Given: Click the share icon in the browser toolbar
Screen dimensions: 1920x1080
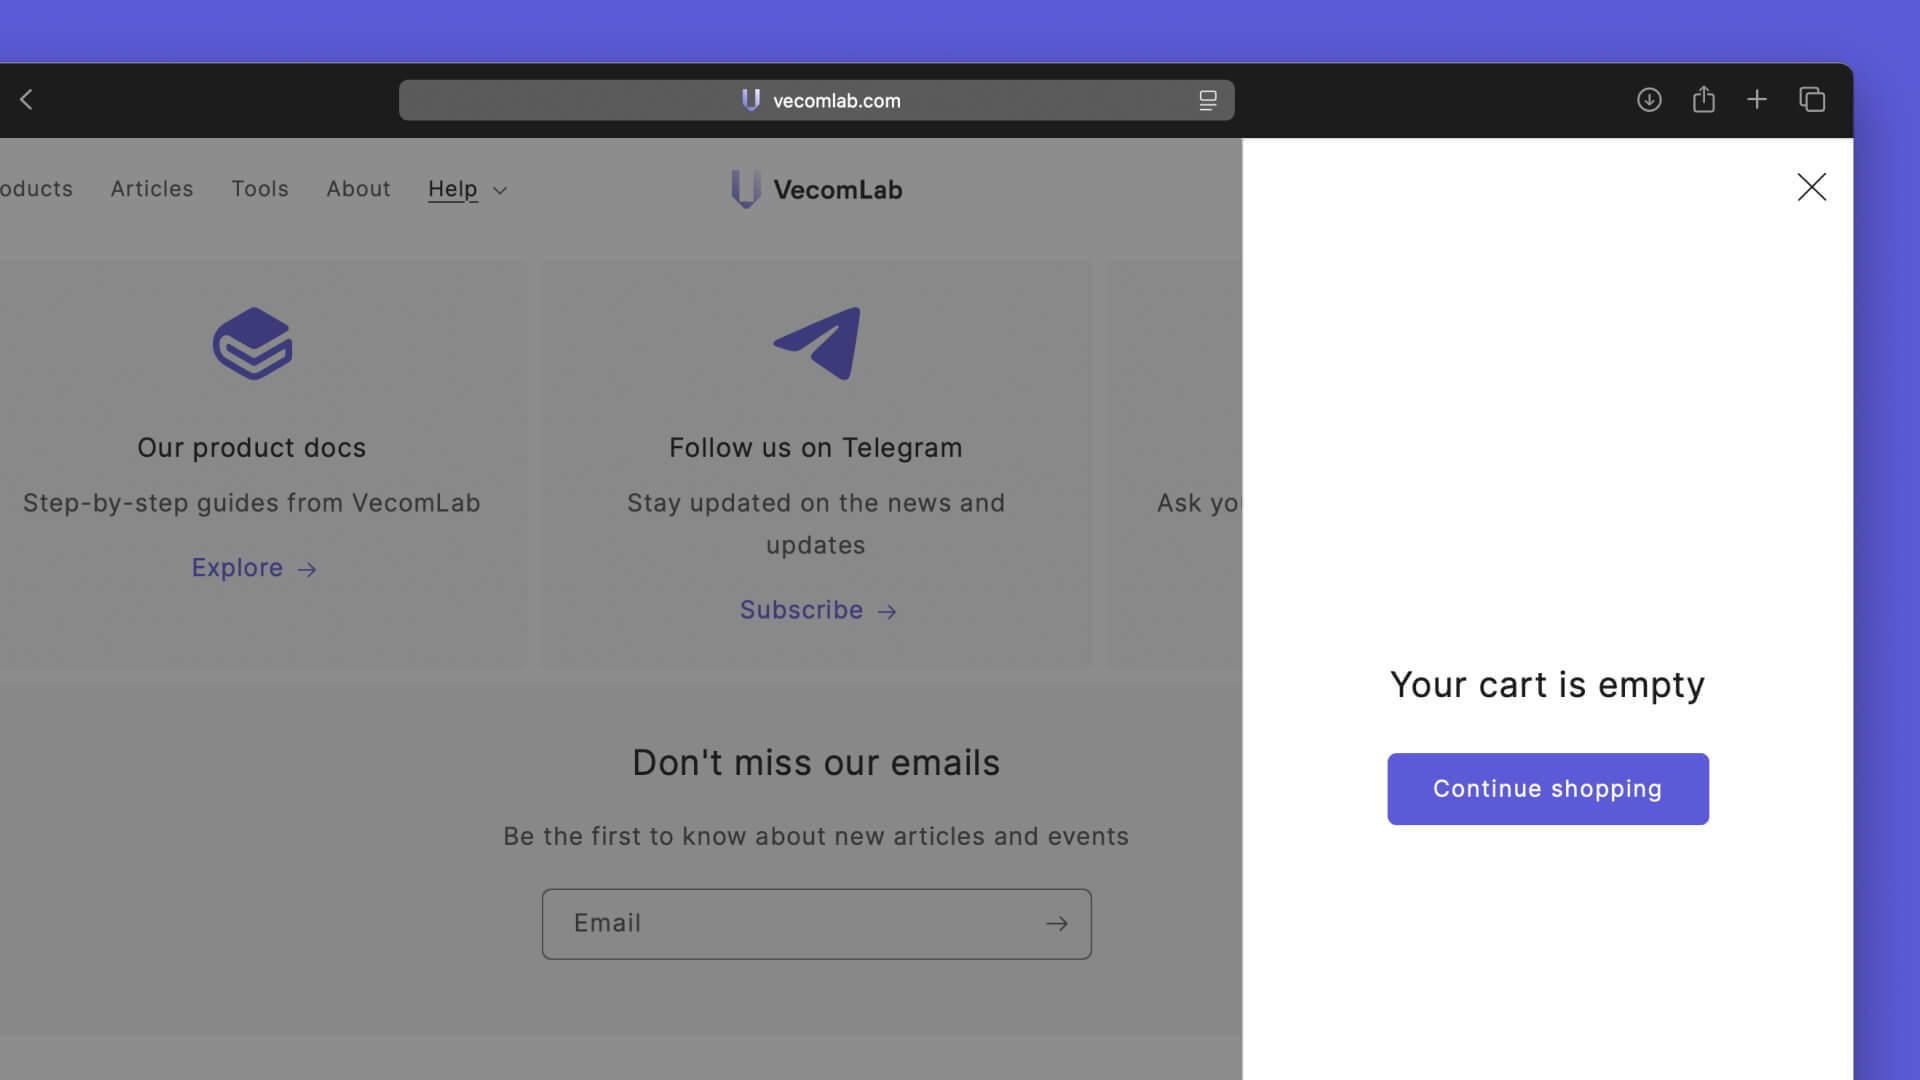Looking at the screenshot, I should pyautogui.click(x=1704, y=100).
